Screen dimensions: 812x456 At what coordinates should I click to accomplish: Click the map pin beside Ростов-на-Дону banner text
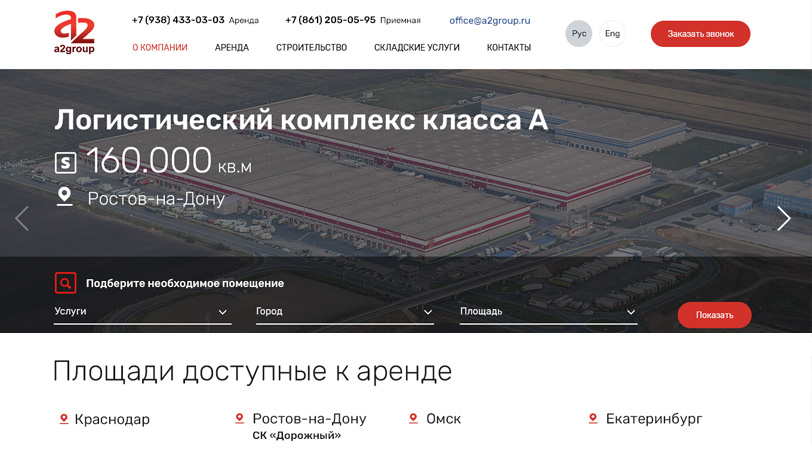pos(65,197)
